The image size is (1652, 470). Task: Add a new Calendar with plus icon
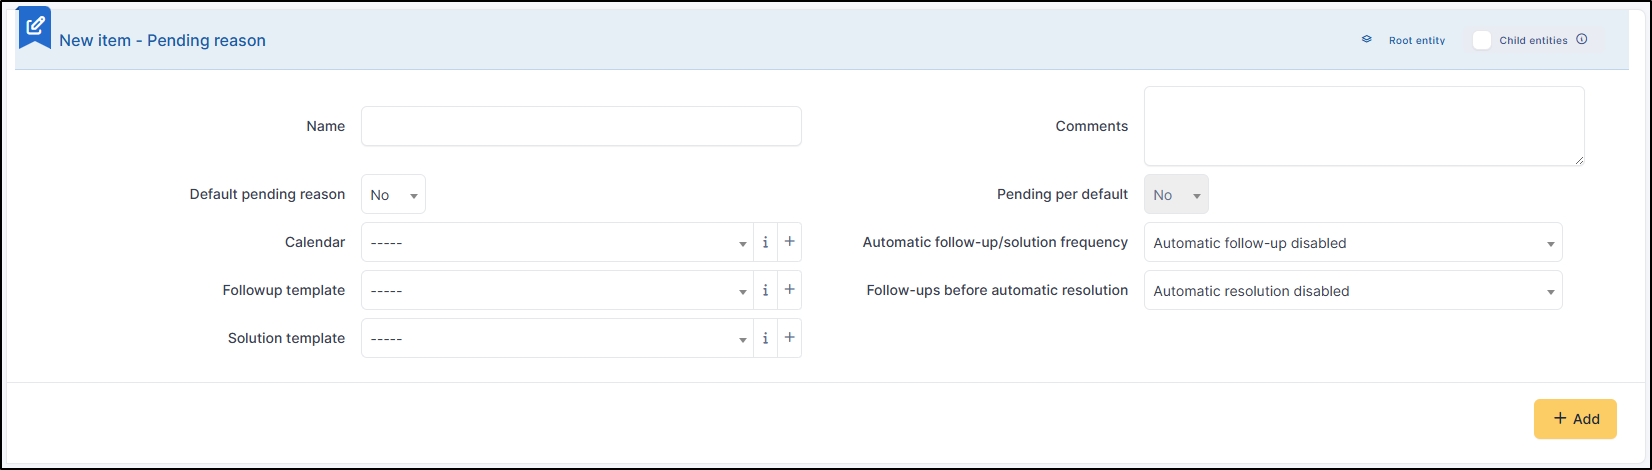coord(789,242)
